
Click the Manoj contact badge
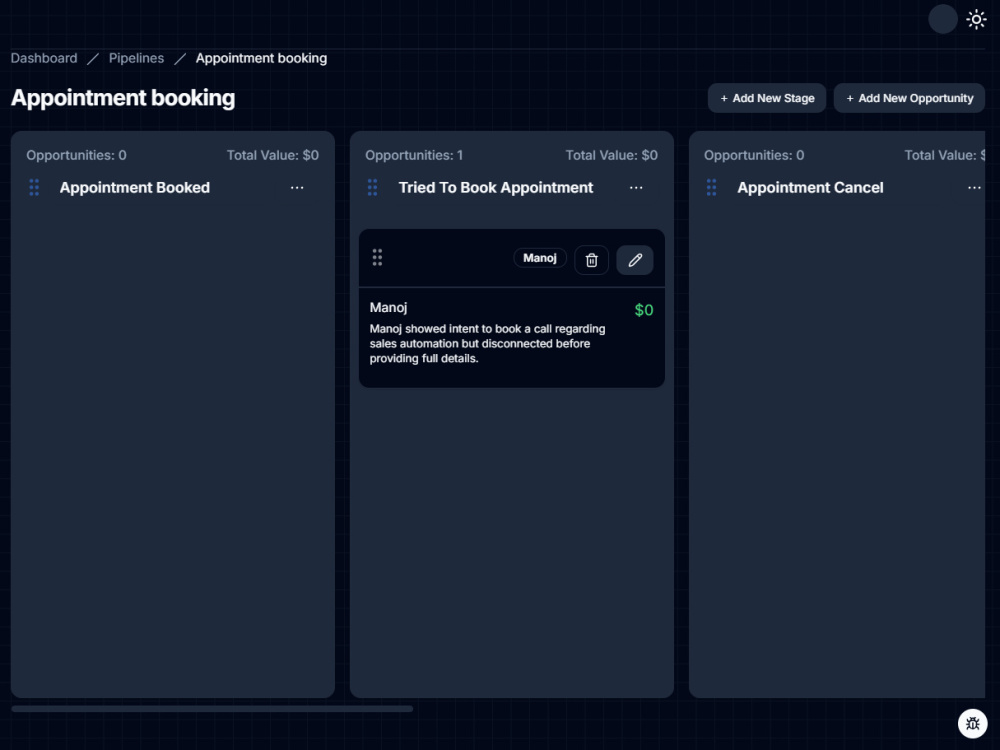tap(540, 258)
